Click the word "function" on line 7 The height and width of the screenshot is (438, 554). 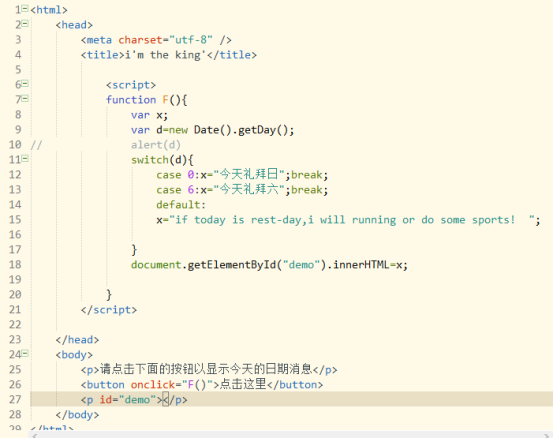click(131, 100)
